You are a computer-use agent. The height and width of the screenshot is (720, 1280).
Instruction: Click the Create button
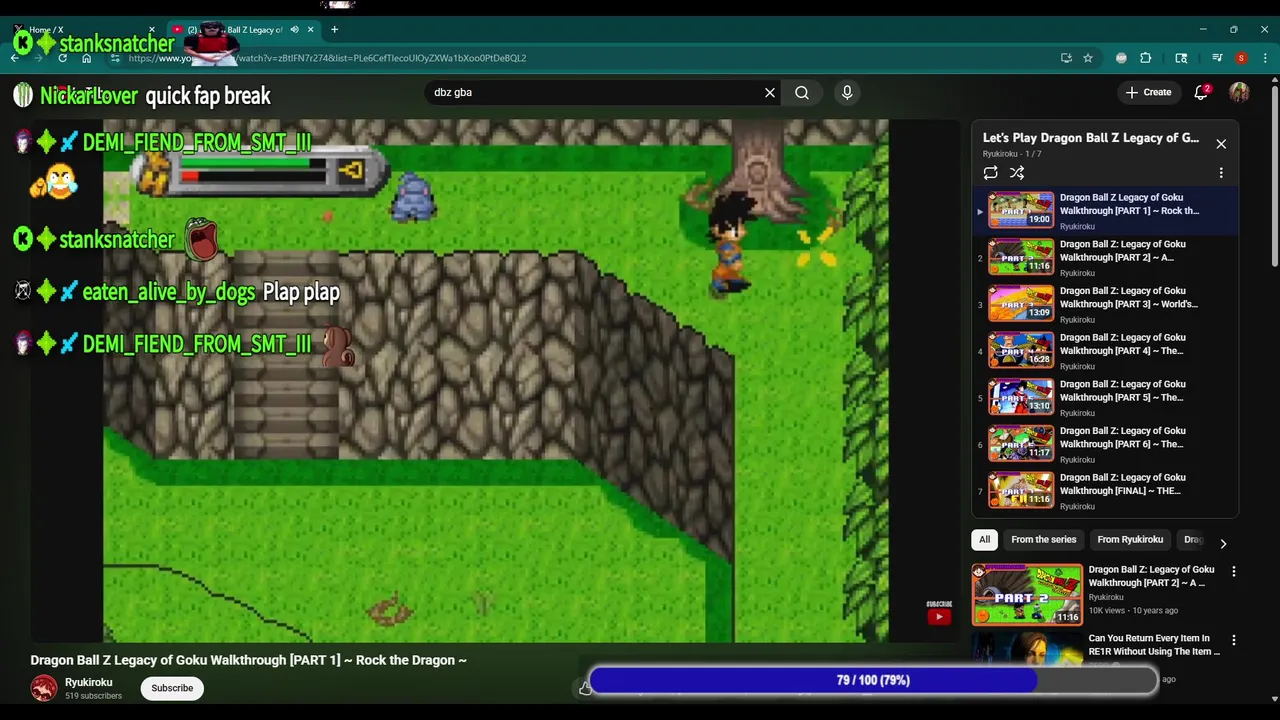click(1148, 92)
